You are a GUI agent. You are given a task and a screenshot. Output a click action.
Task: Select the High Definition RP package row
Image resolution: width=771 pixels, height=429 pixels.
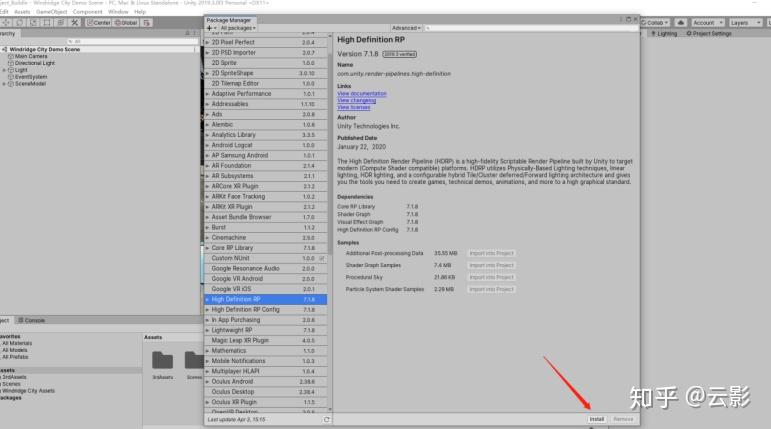click(x=266, y=299)
